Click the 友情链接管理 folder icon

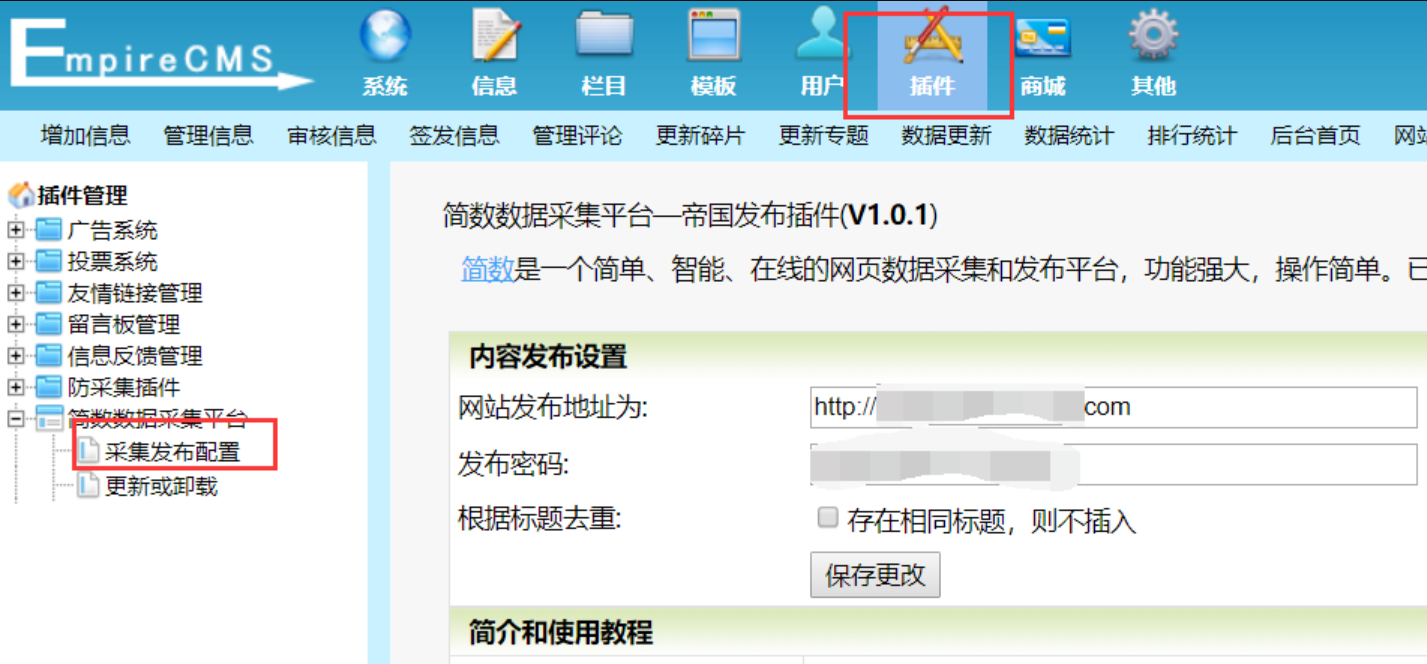[x=49, y=293]
